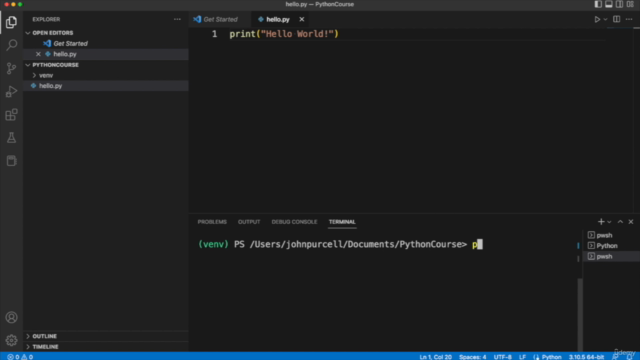Viewport: 640px width, 360px height.
Task: Open the Testing flask view
Action: 11,138
